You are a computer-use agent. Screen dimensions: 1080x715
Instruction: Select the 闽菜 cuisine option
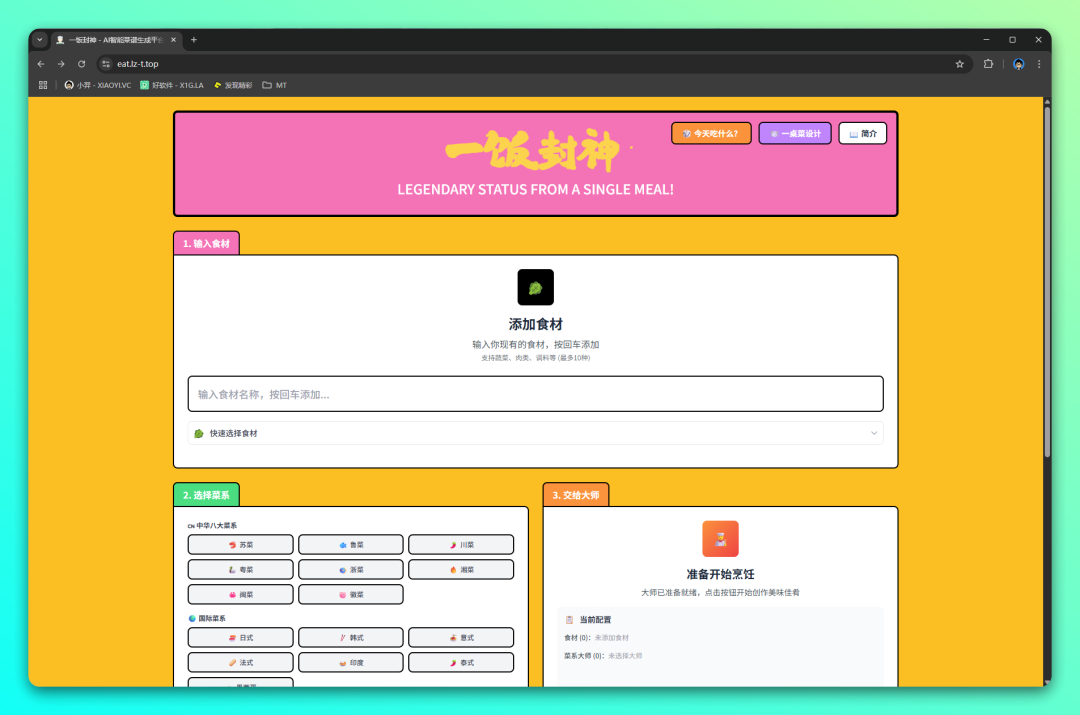(x=240, y=594)
